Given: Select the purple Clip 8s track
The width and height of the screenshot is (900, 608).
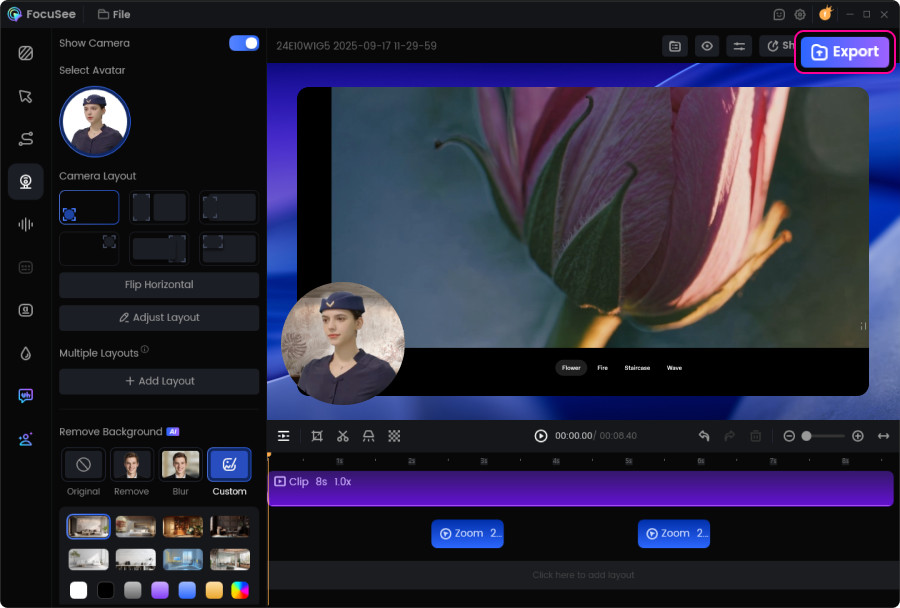Looking at the screenshot, I should 581,489.
